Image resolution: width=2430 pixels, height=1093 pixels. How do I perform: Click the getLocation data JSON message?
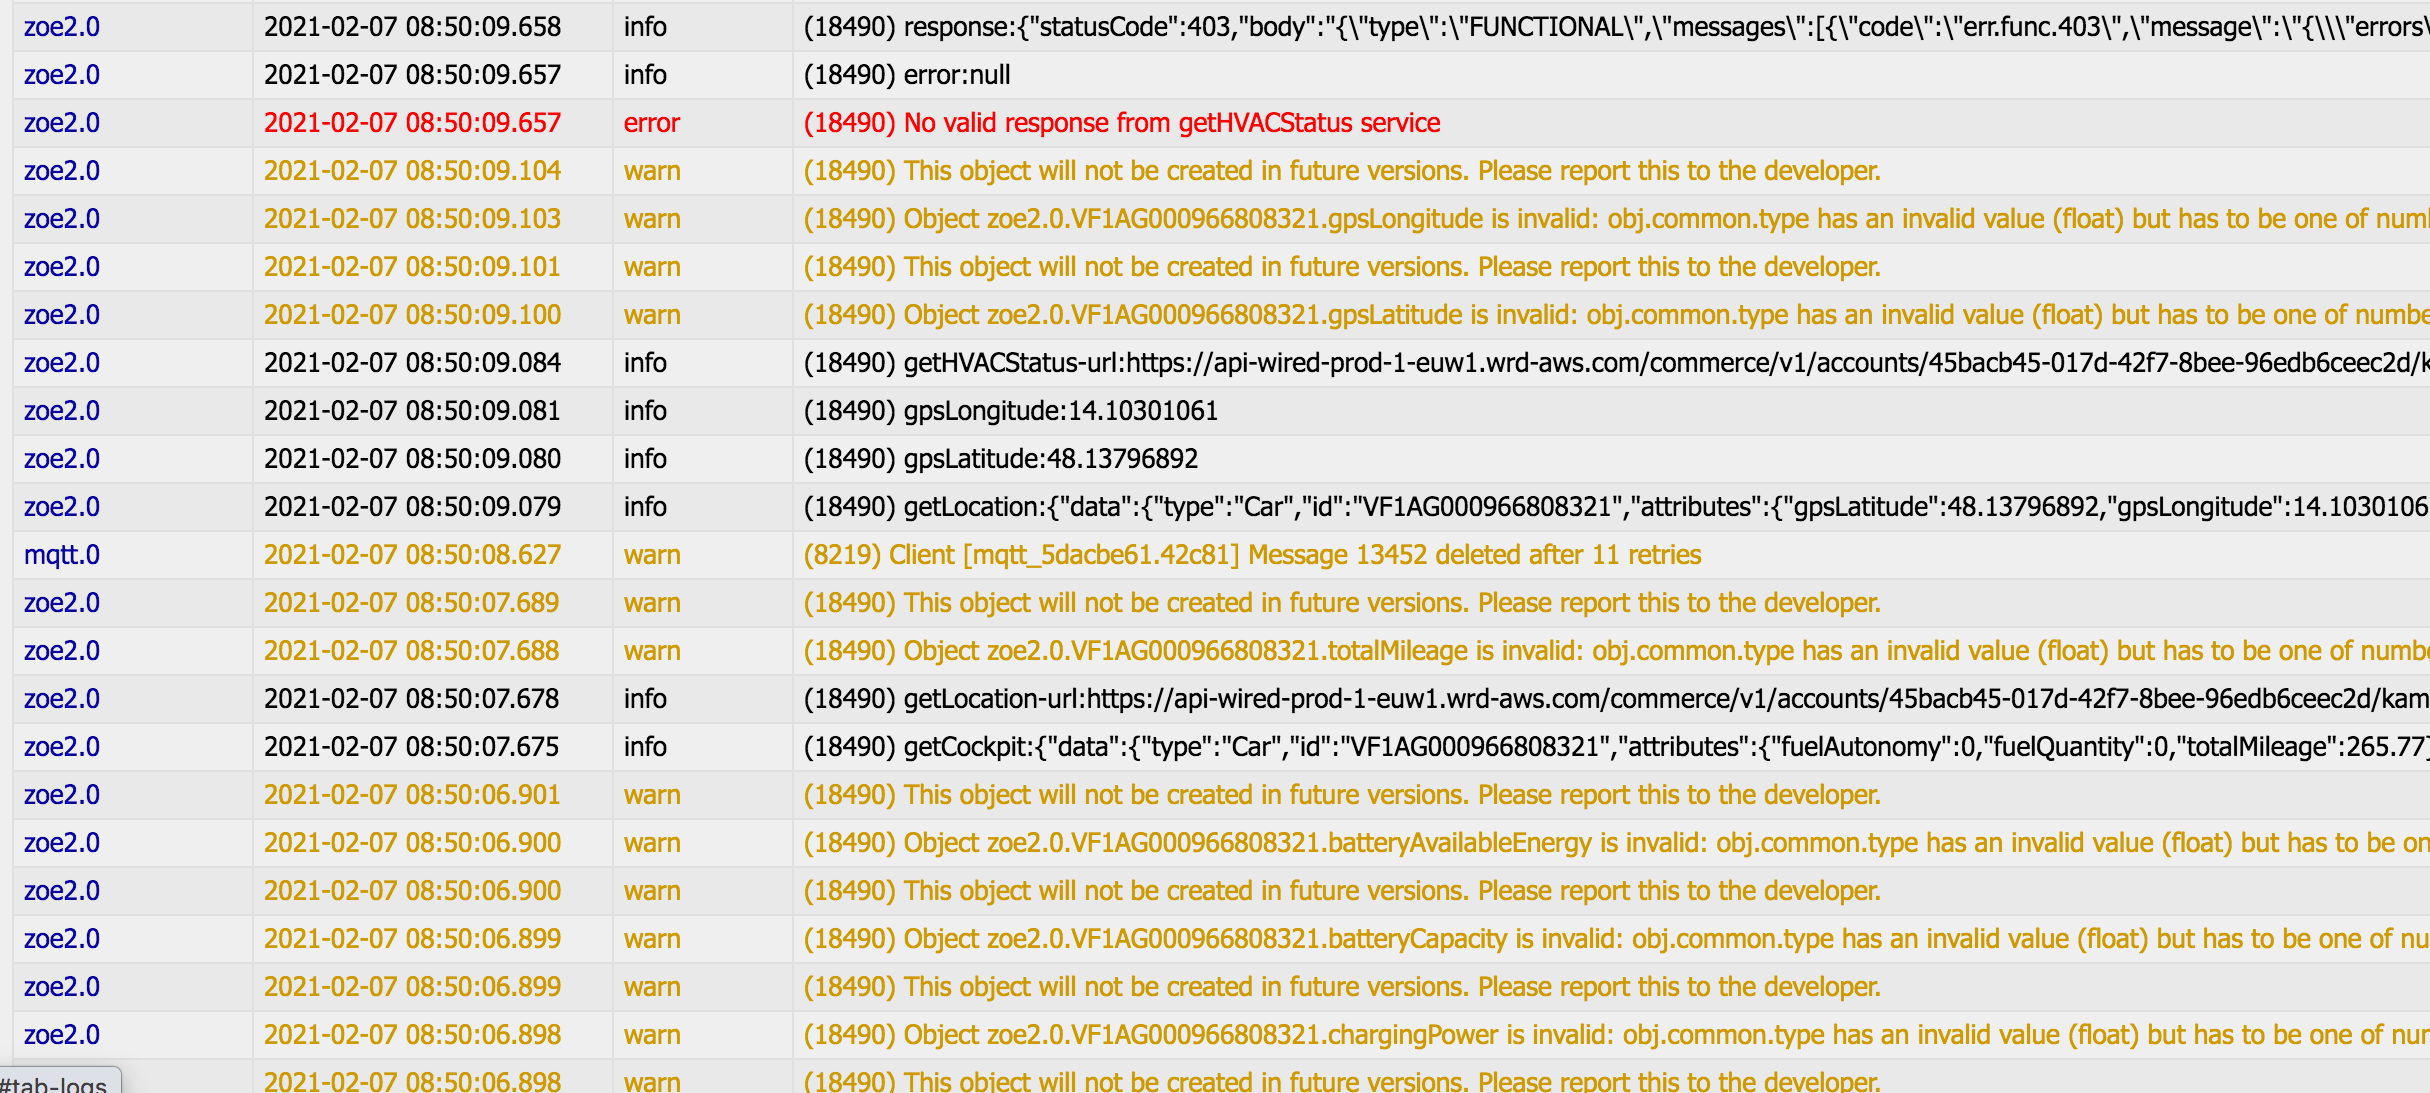click(1616, 507)
